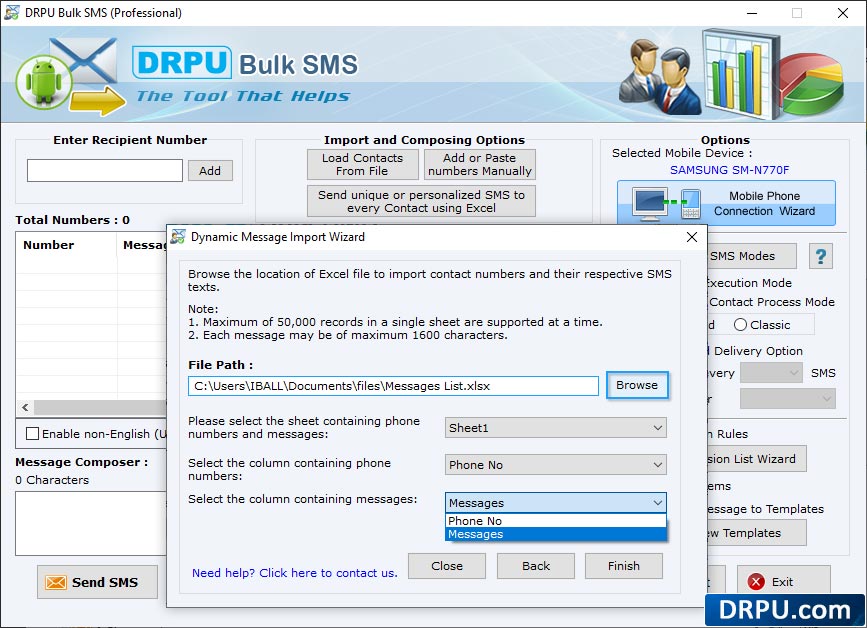The width and height of the screenshot is (867, 628).
Task: Click Back in the wizard
Action: point(536,566)
